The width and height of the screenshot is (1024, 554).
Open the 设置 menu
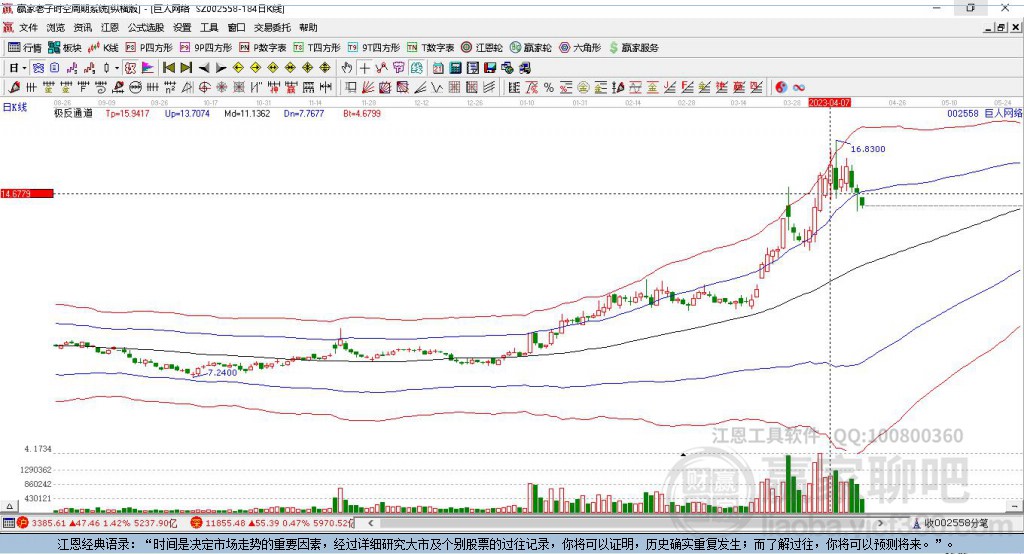pyautogui.click(x=182, y=27)
